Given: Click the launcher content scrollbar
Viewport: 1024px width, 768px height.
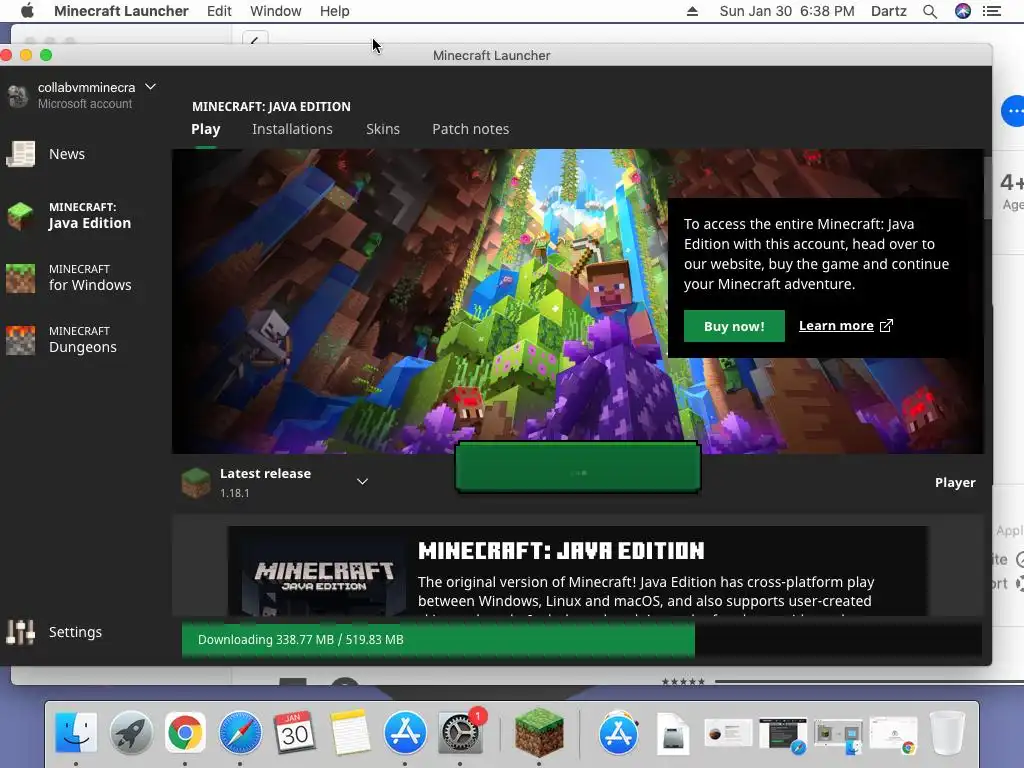Looking at the screenshot, I should (987, 188).
